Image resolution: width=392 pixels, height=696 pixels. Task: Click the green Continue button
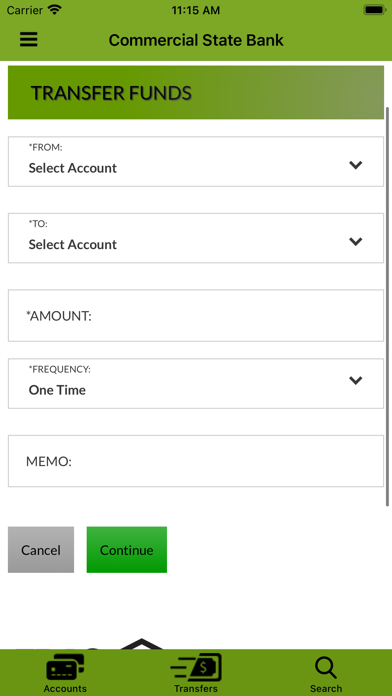(x=127, y=550)
